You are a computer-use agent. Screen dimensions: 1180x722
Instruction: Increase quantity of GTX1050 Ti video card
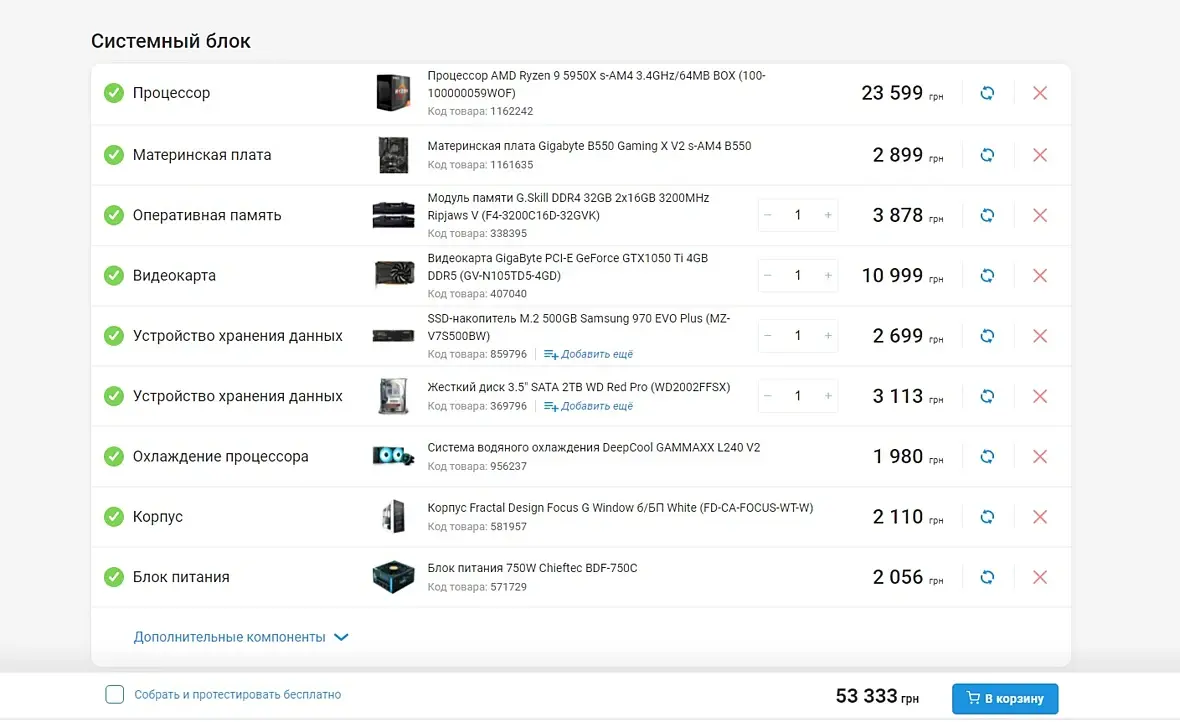(x=828, y=276)
